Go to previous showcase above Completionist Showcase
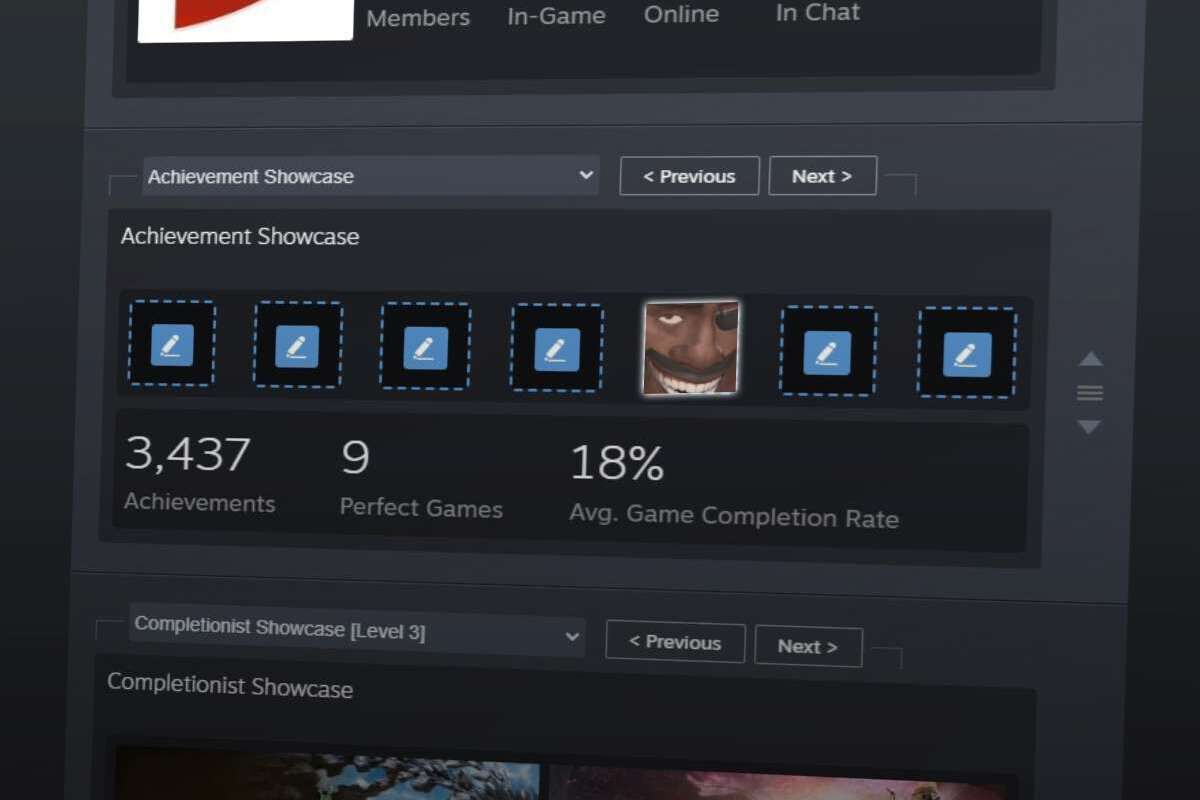The image size is (1200, 800). pos(675,643)
